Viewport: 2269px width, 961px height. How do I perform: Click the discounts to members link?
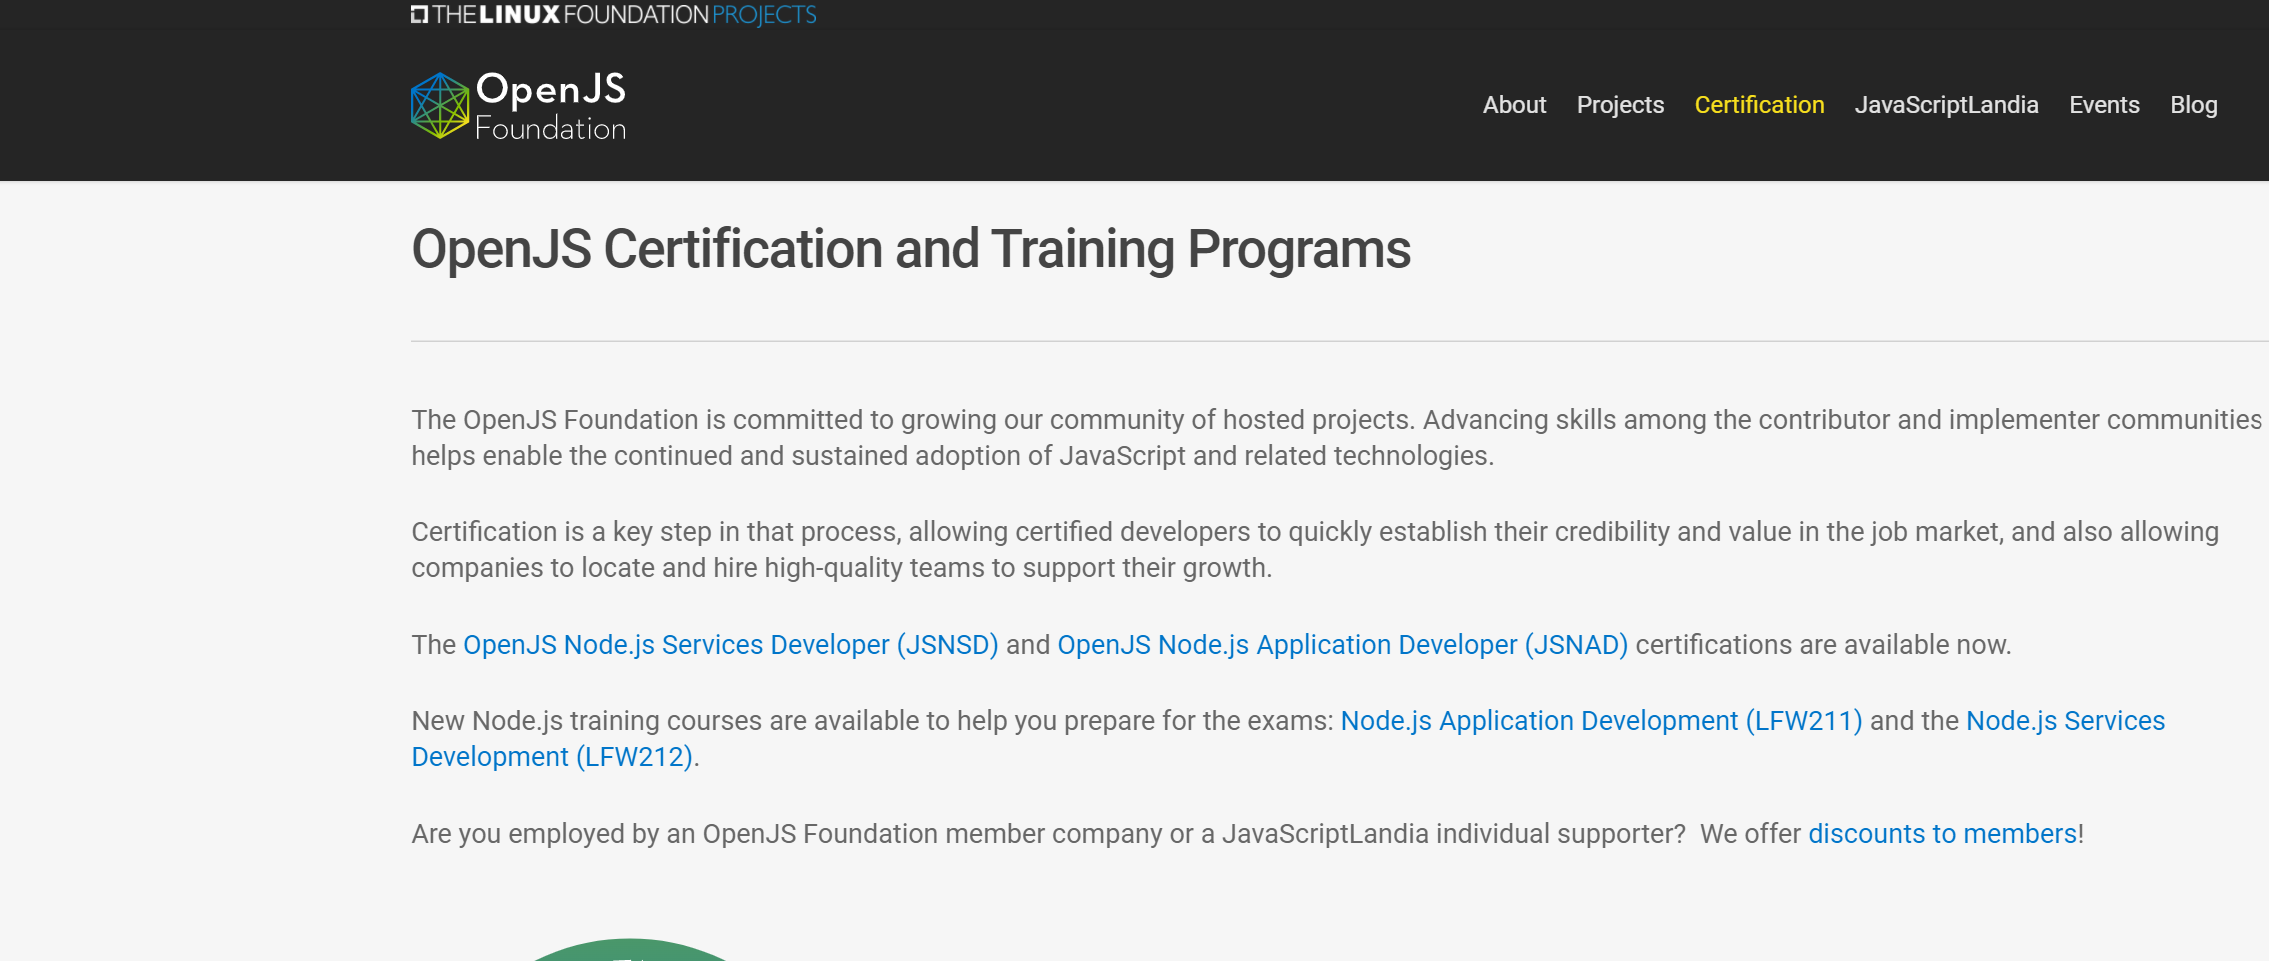1941,833
